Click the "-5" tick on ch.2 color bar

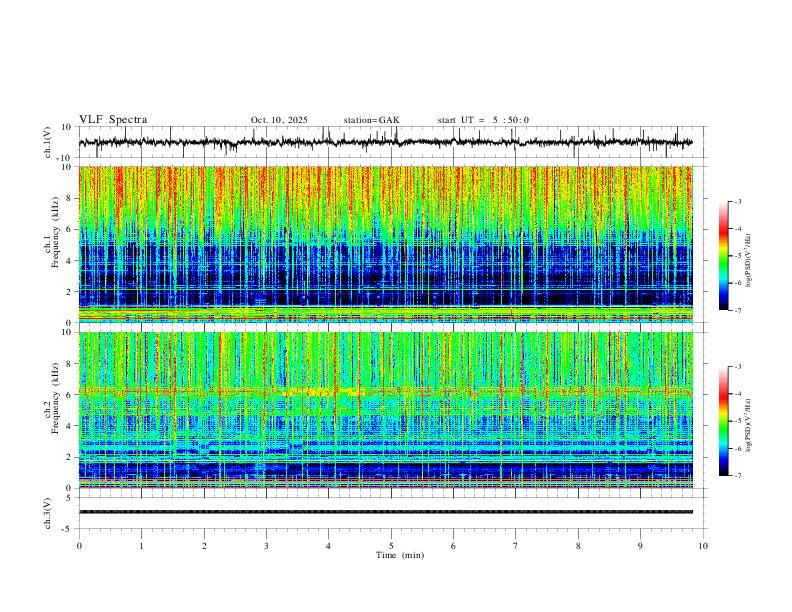pos(737,421)
